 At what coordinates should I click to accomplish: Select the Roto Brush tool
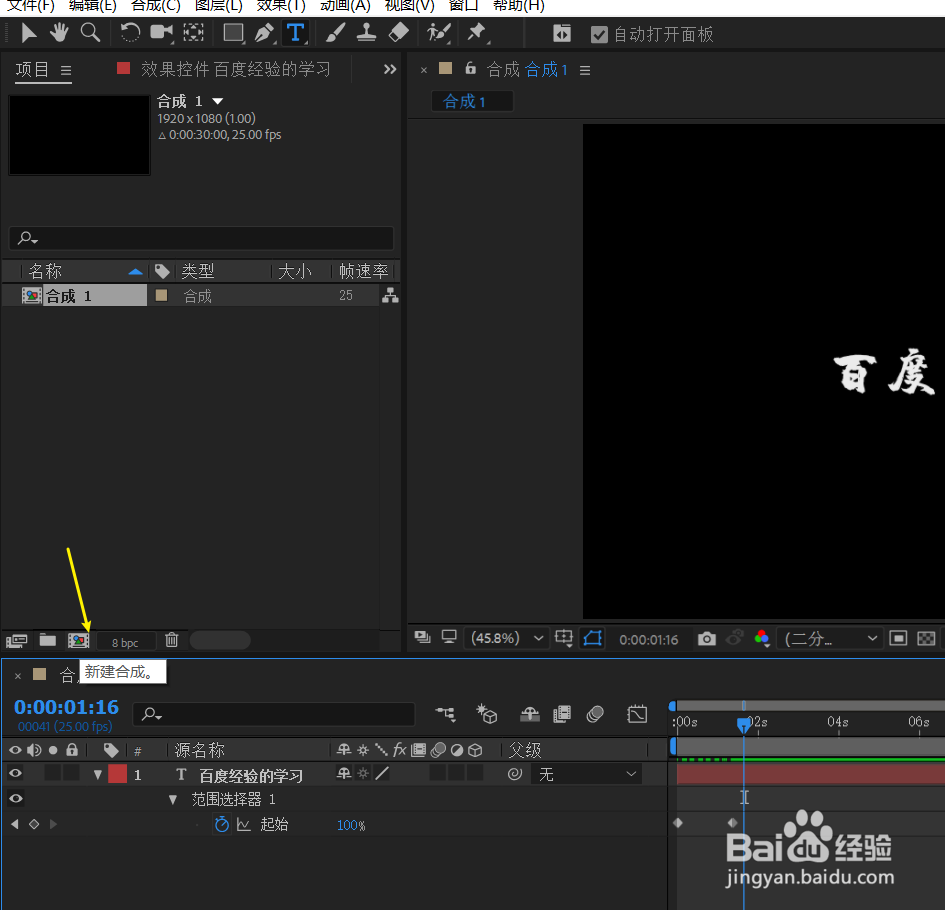pos(439,33)
